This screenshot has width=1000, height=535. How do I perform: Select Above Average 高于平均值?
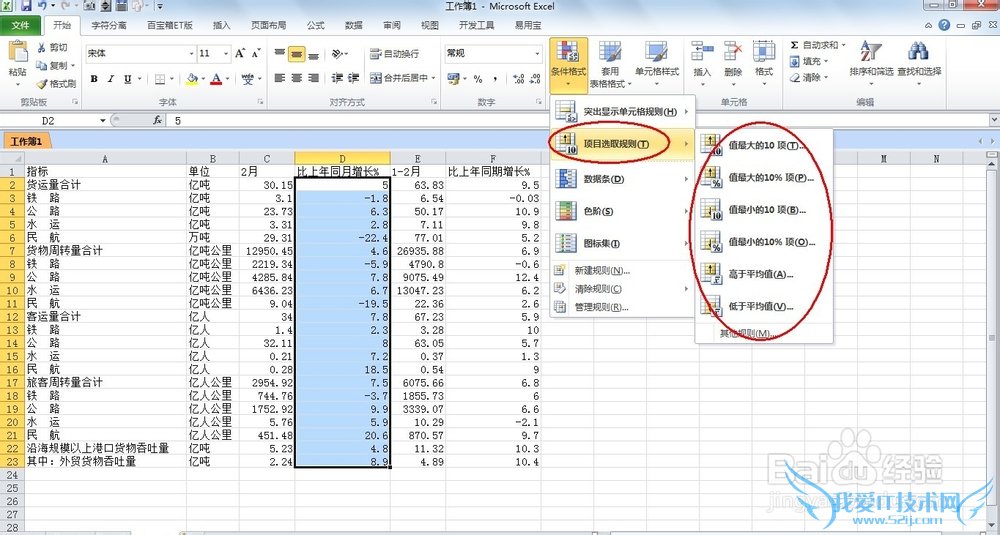(x=764, y=274)
